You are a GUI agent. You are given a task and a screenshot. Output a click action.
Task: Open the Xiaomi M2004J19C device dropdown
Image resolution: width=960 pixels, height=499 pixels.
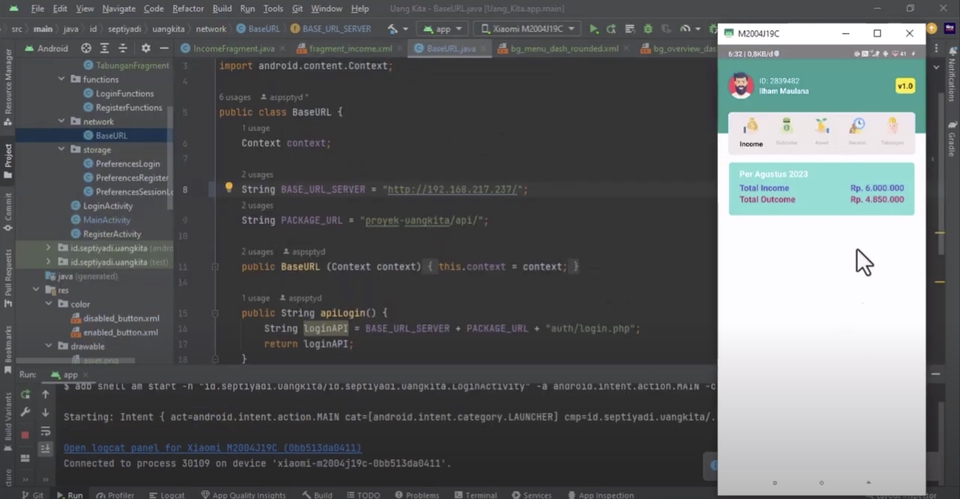coord(528,29)
